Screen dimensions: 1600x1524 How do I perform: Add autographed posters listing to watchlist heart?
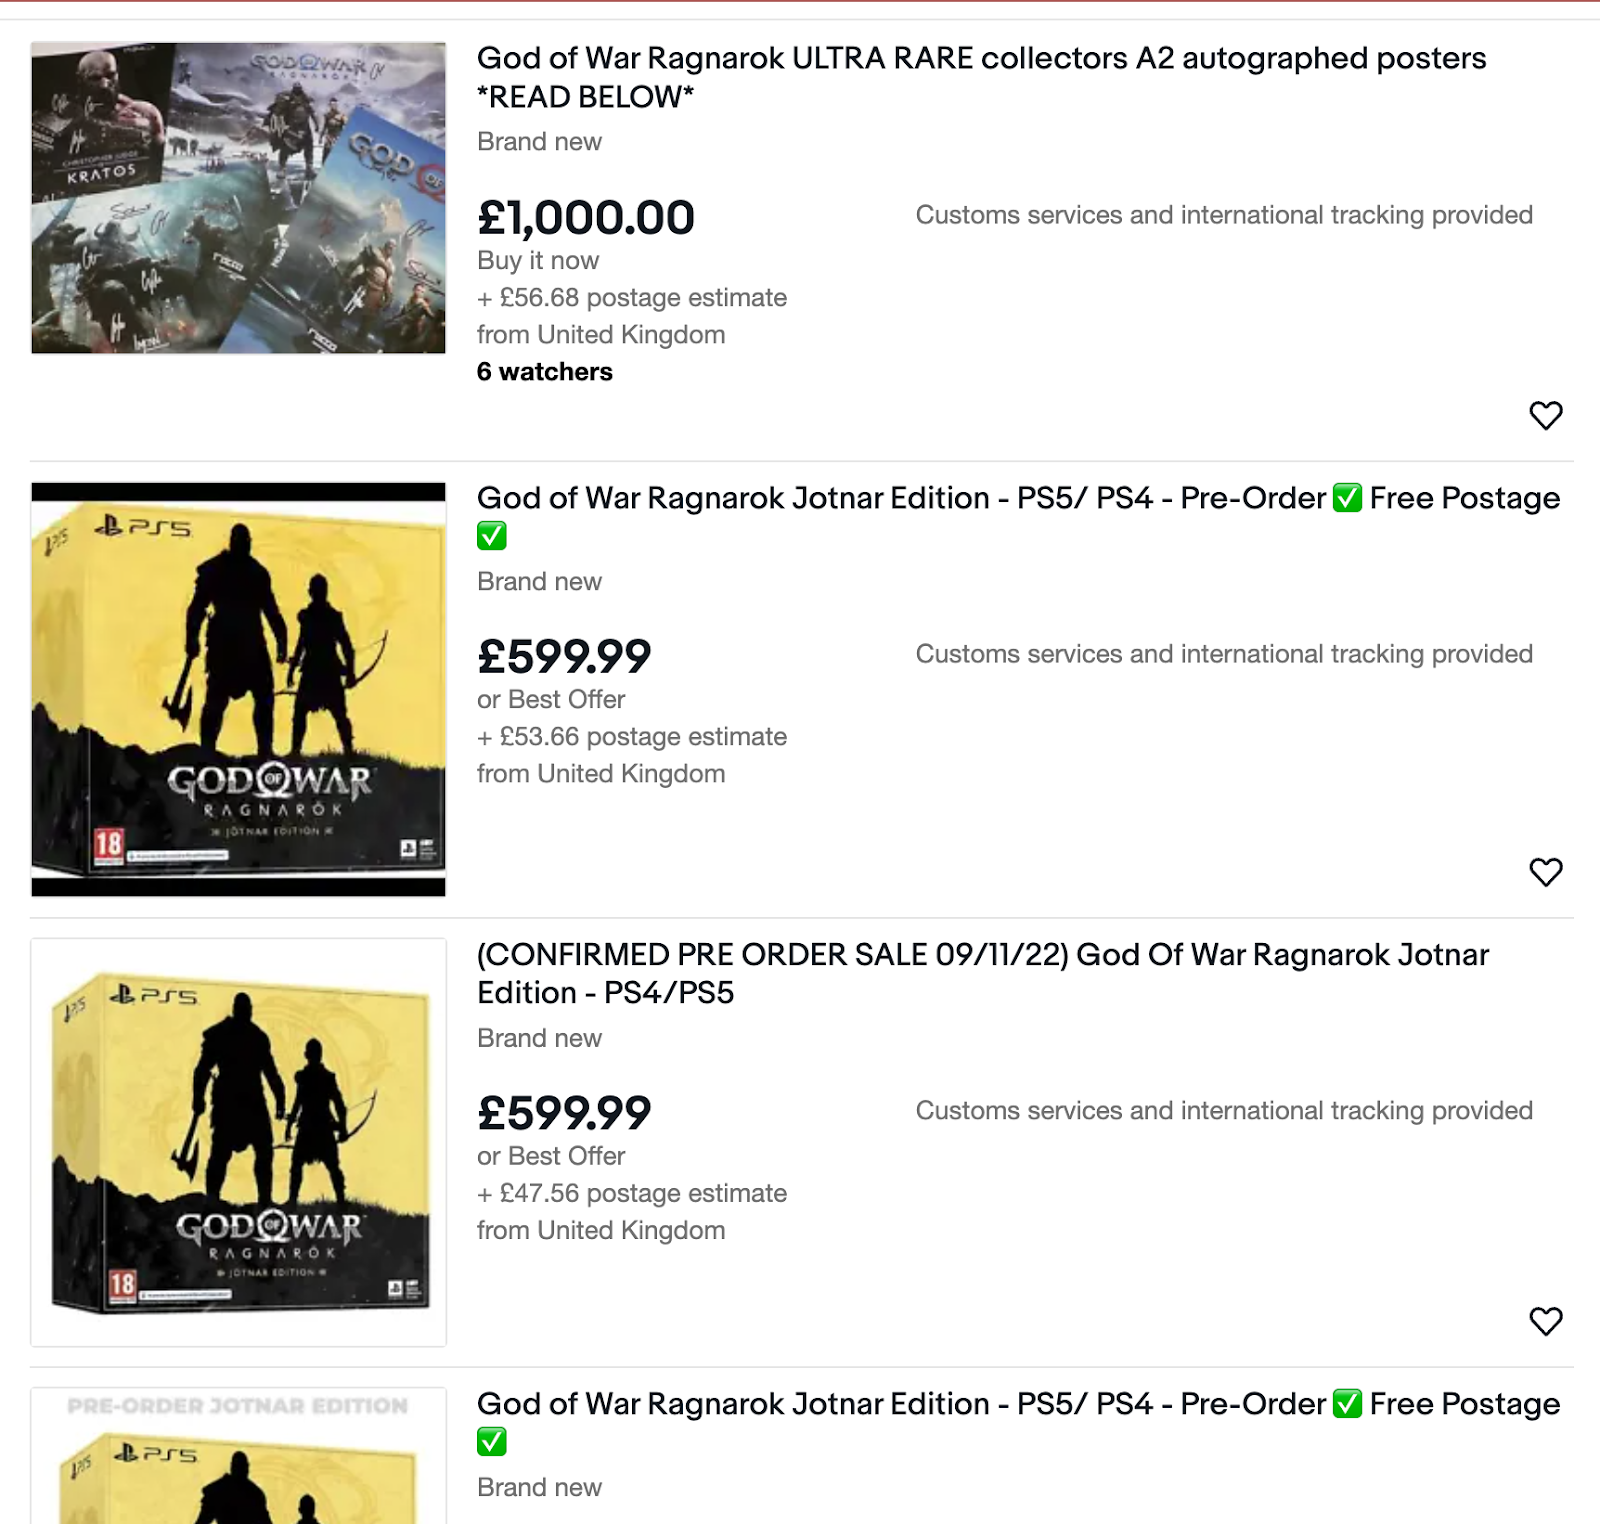1545,415
